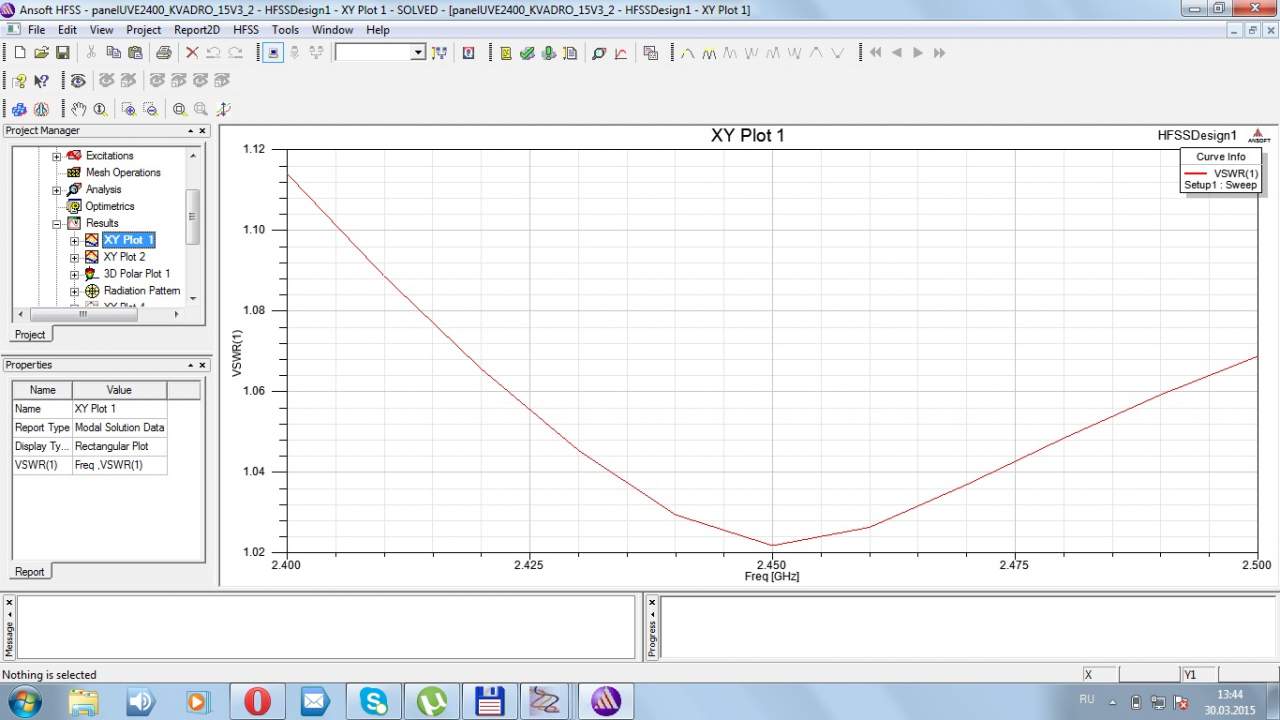The width and height of the screenshot is (1280, 720).
Task: Collapse the Results tree node
Action: (57, 223)
